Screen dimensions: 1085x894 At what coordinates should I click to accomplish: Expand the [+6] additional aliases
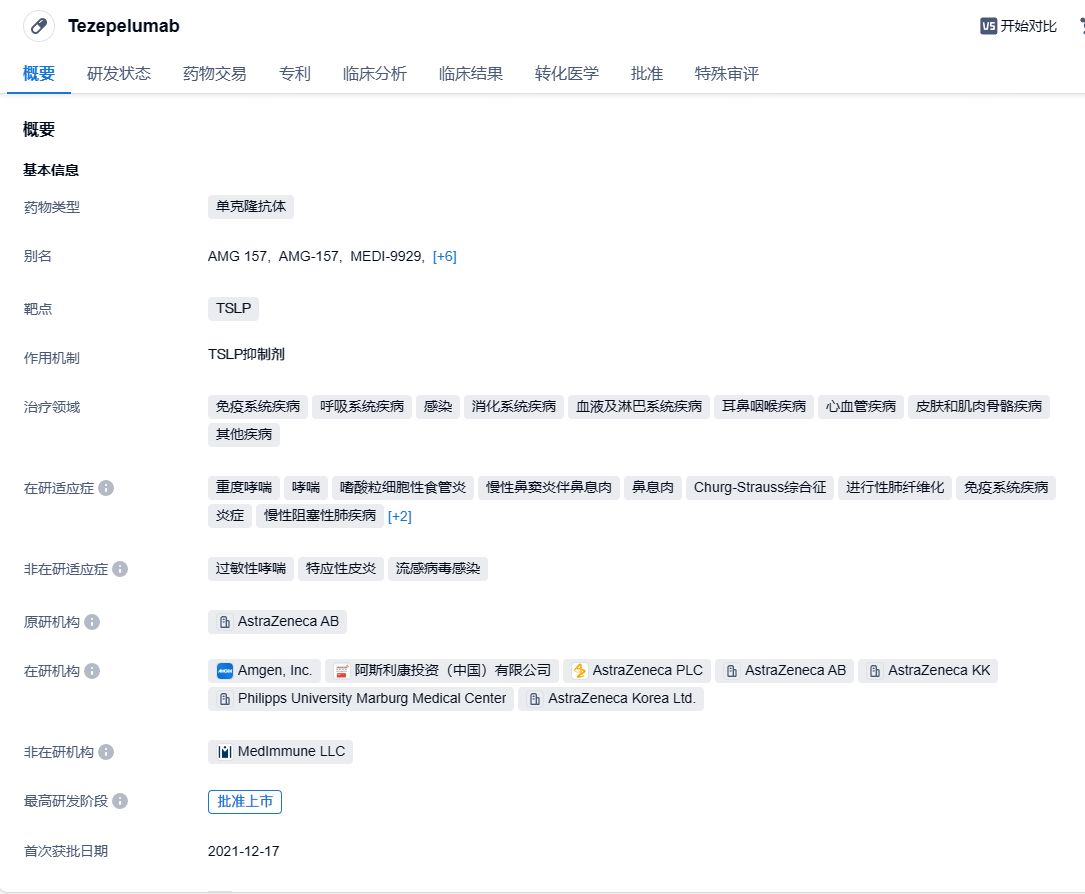(x=444, y=257)
